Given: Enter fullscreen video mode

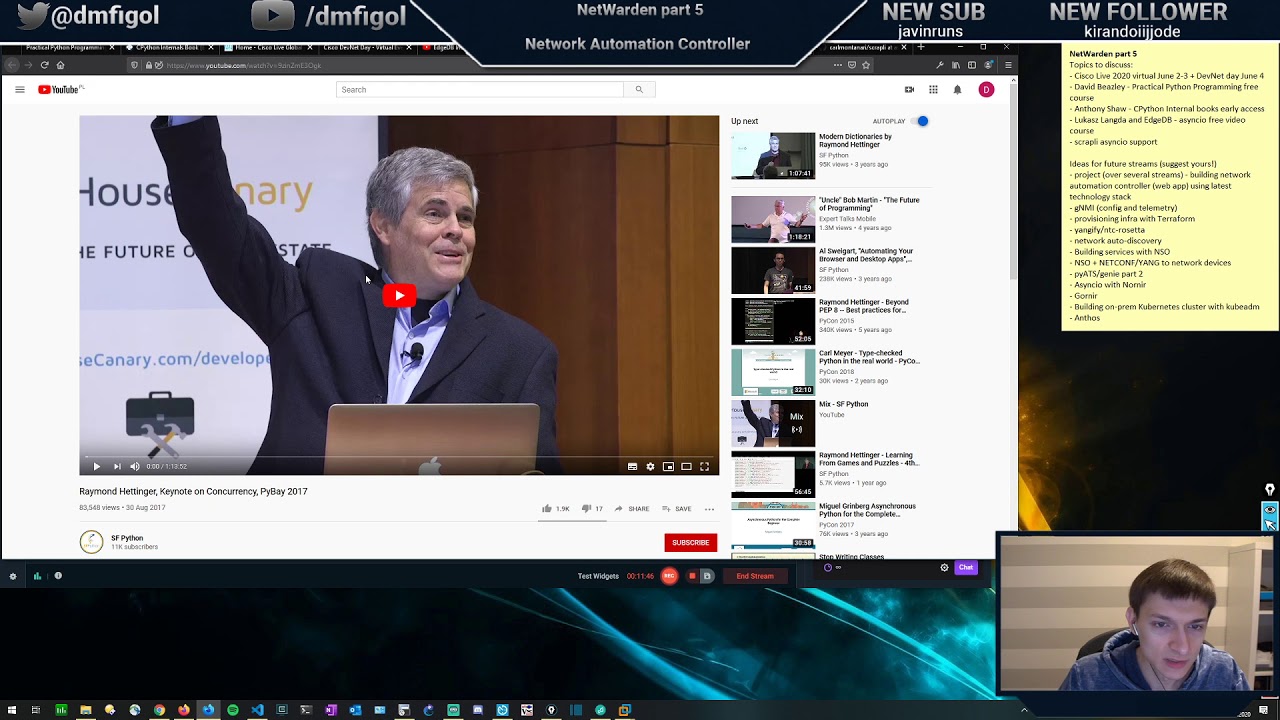Looking at the screenshot, I should [x=704, y=466].
